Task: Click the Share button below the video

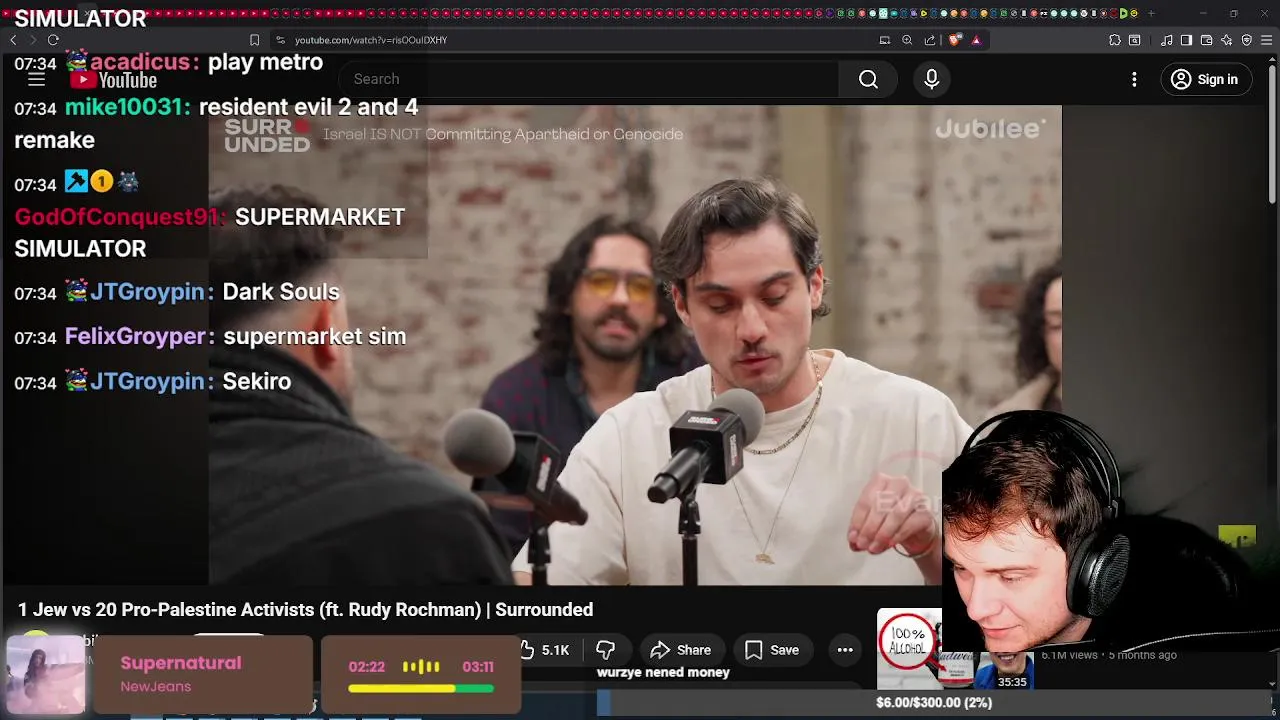Action: [681, 650]
